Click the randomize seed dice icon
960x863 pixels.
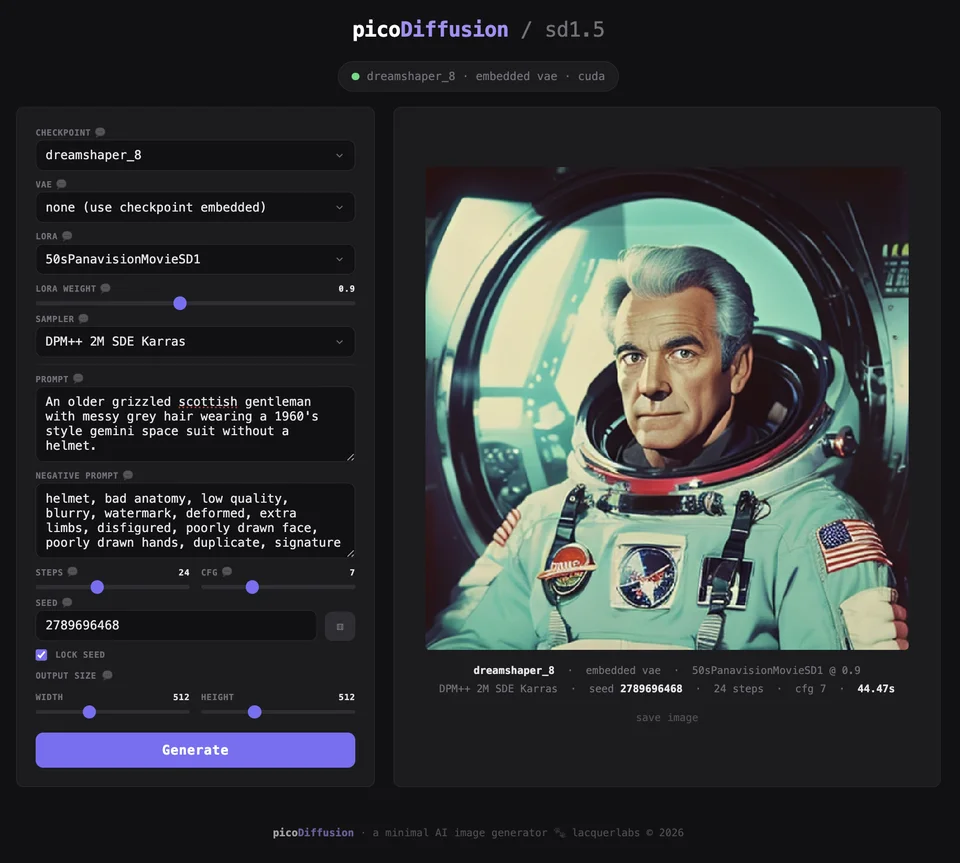[339, 625]
